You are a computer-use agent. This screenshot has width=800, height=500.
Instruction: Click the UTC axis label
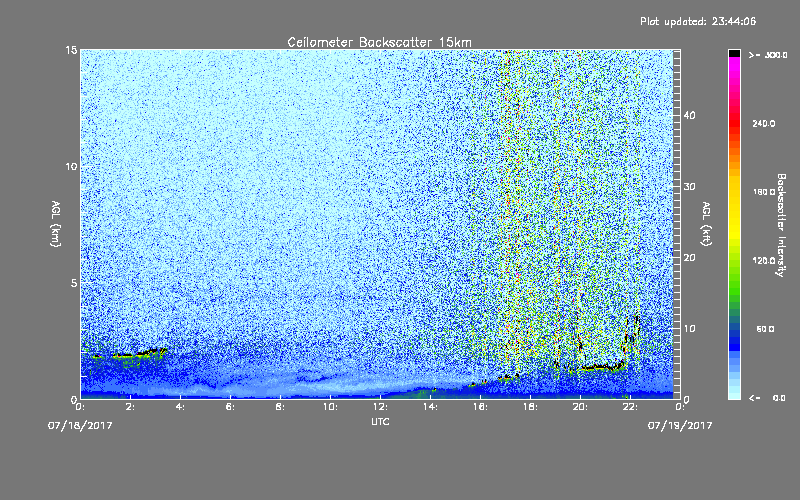380,421
